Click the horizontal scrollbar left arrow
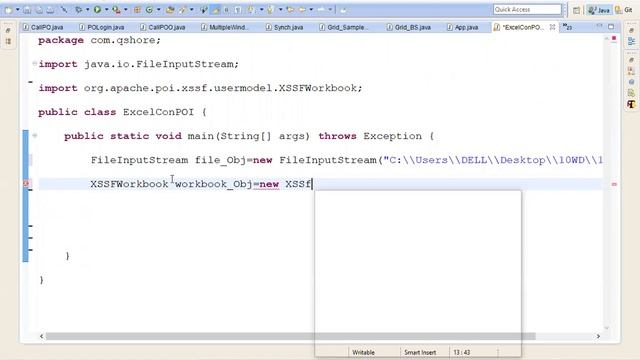The width and height of the screenshot is (640, 360). [x=42, y=336]
